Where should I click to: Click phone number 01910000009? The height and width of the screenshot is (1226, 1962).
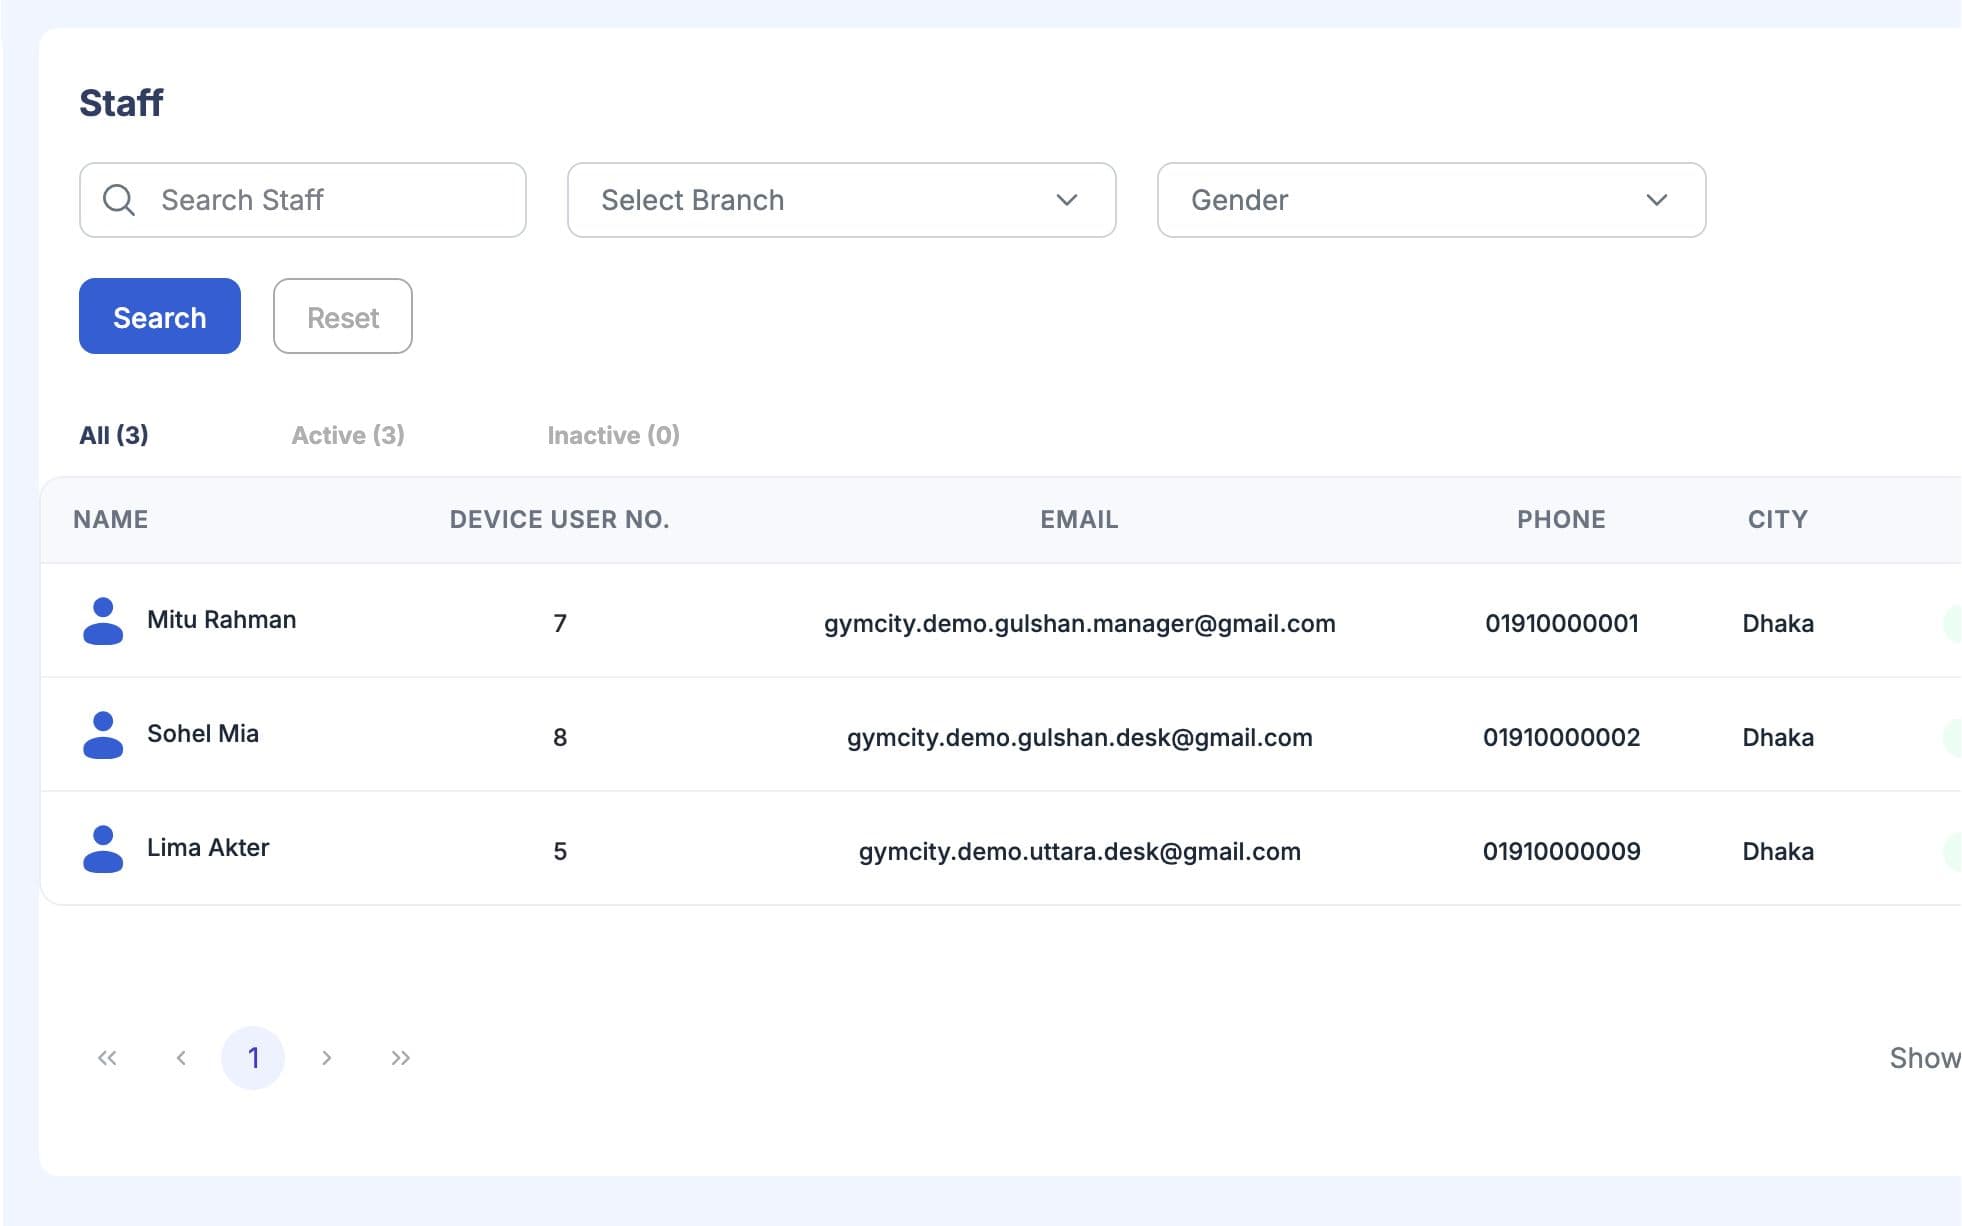[1562, 852]
